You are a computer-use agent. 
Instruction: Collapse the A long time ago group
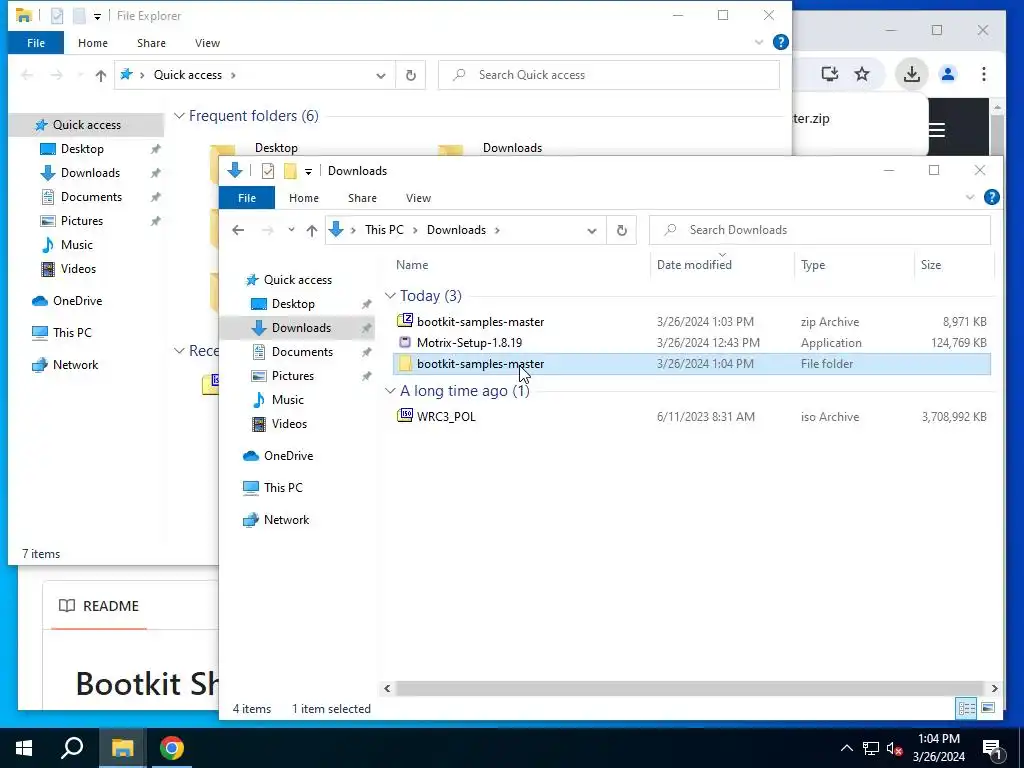coord(390,391)
